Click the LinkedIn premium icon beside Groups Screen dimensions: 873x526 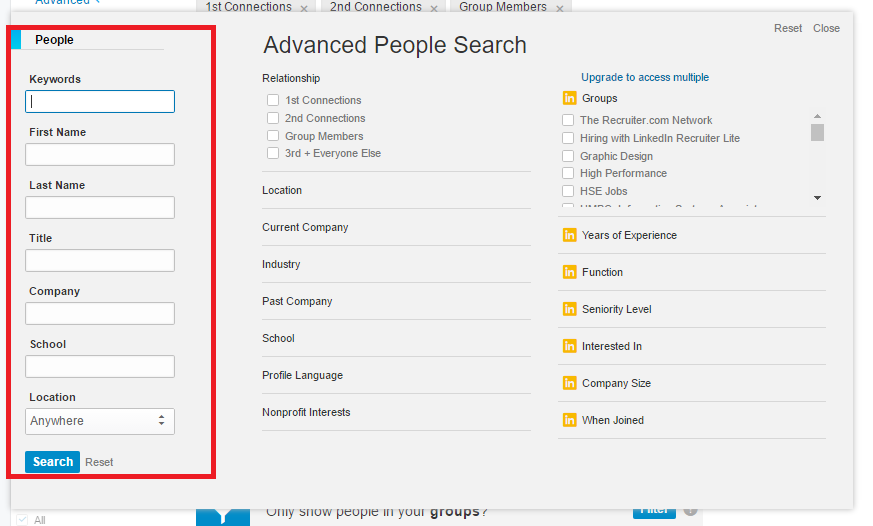pos(569,98)
